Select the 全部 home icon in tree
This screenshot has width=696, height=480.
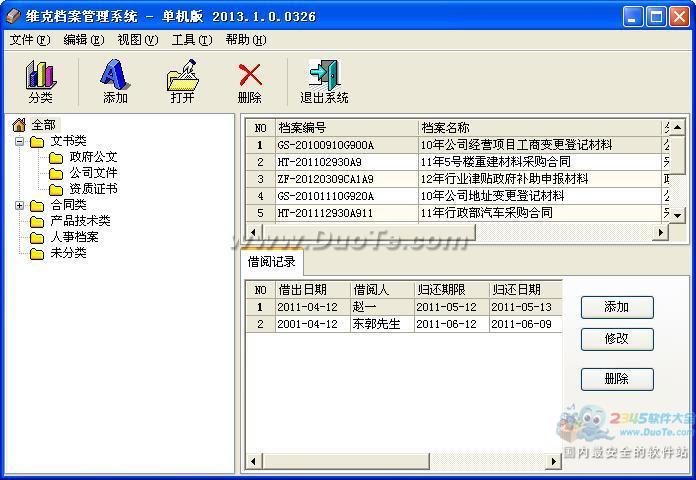(19, 125)
